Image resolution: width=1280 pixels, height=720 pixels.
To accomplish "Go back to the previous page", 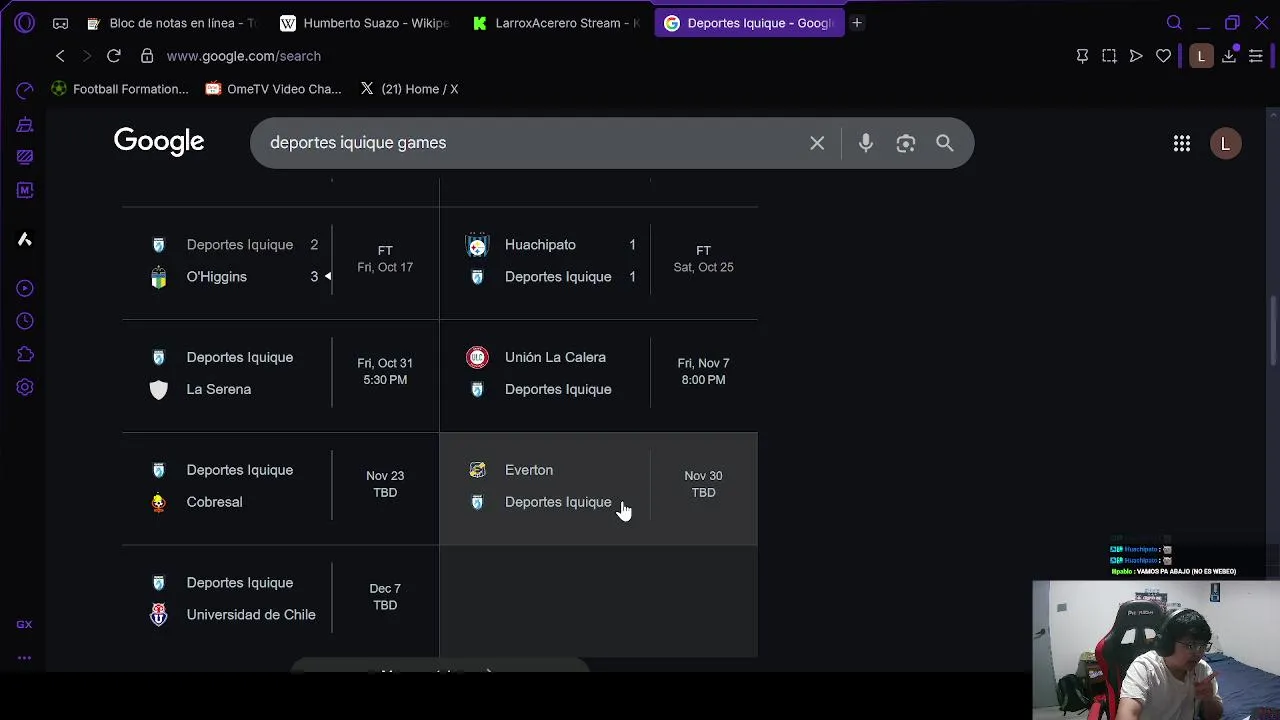I will 60,56.
